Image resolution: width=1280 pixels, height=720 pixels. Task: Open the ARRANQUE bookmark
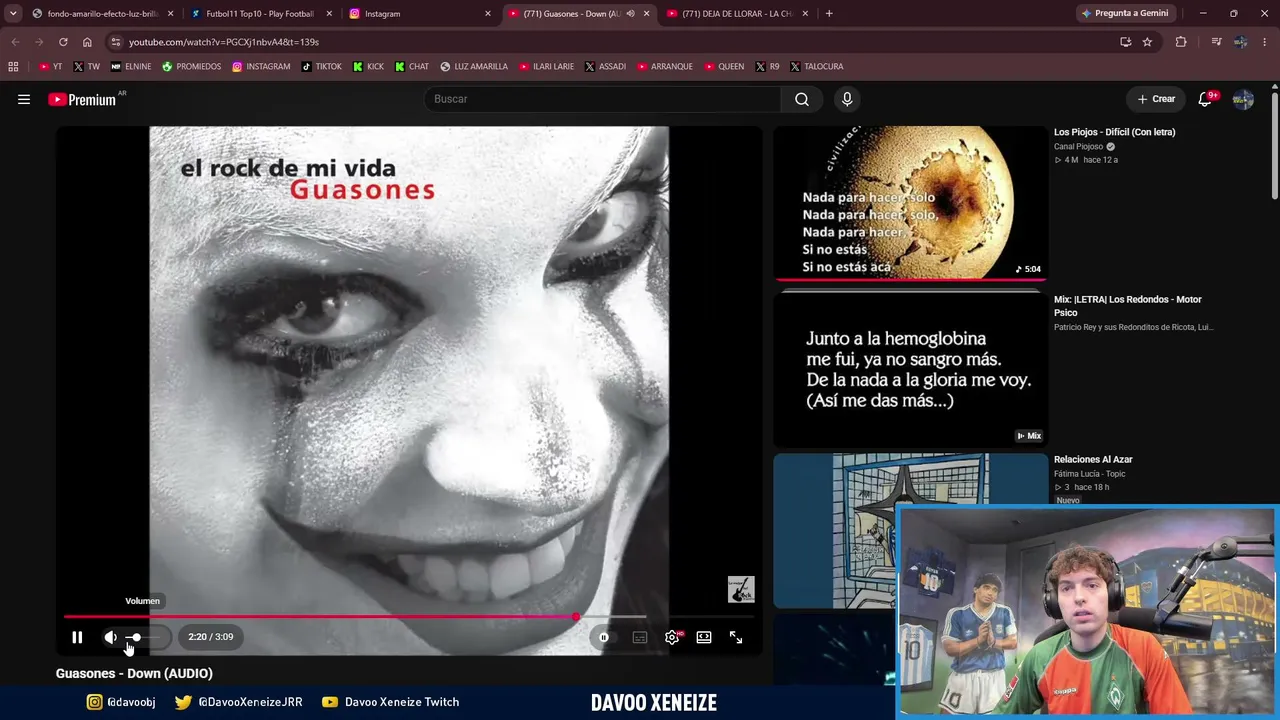[664, 66]
